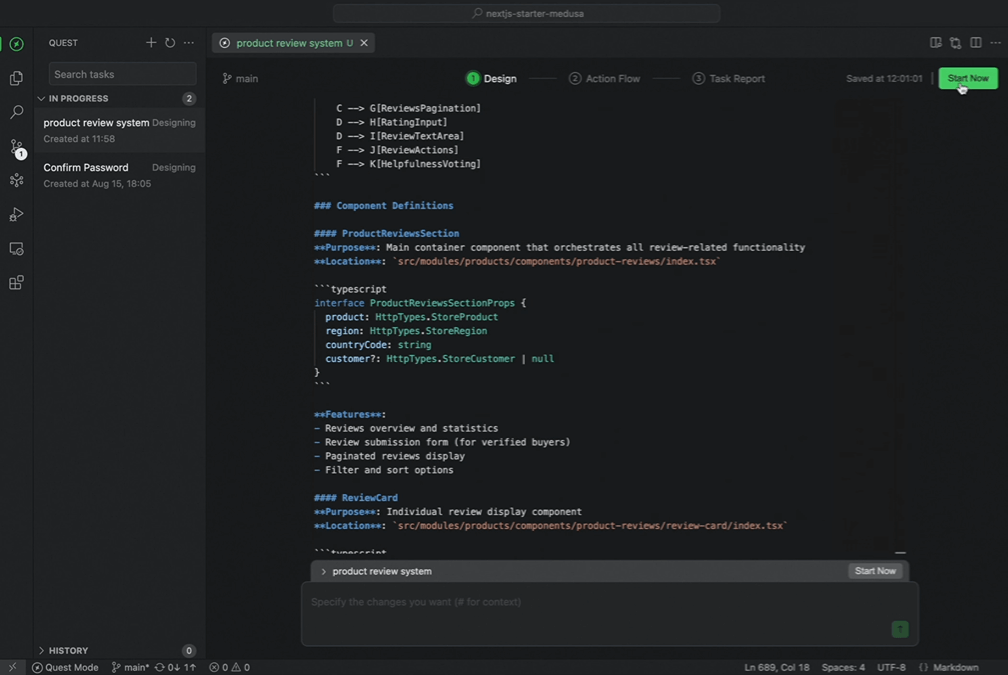Open the Explorer files icon

tap(17, 78)
